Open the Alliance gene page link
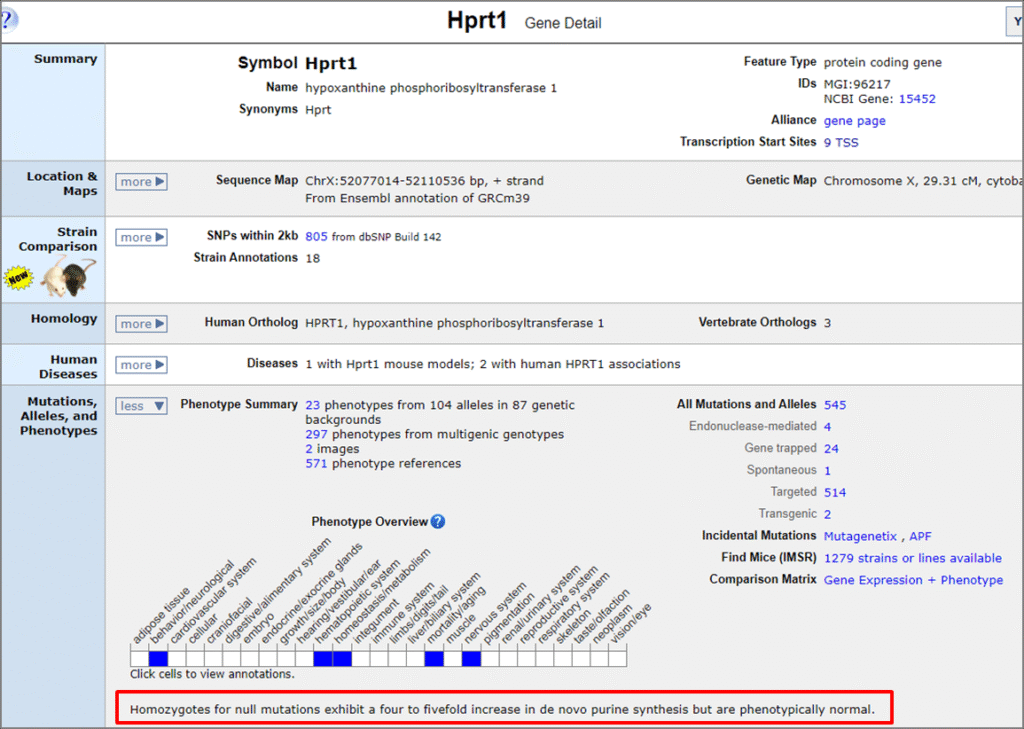Image resolution: width=1024 pixels, height=729 pixels. pos(854,121)
